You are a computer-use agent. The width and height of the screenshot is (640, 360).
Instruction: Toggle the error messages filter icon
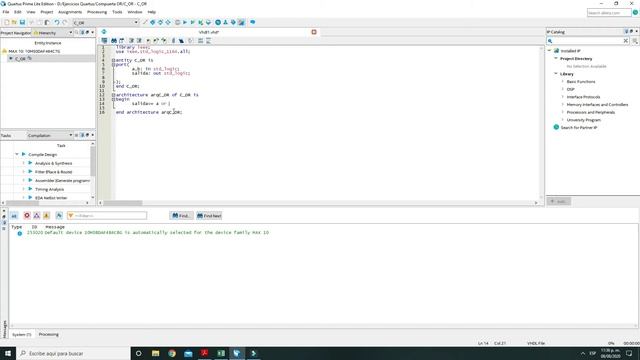27,216
